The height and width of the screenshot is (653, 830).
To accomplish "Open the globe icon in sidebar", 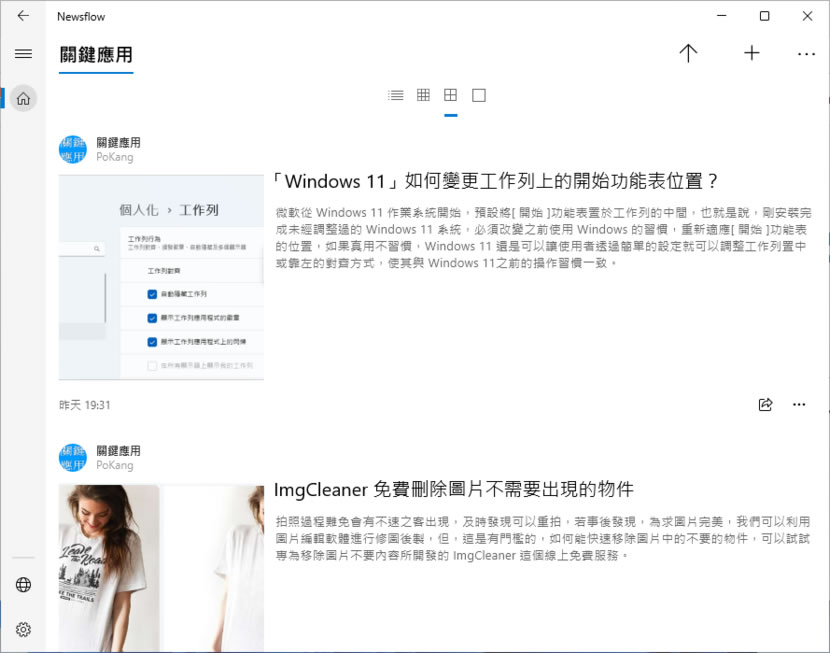I will point(23,585).
